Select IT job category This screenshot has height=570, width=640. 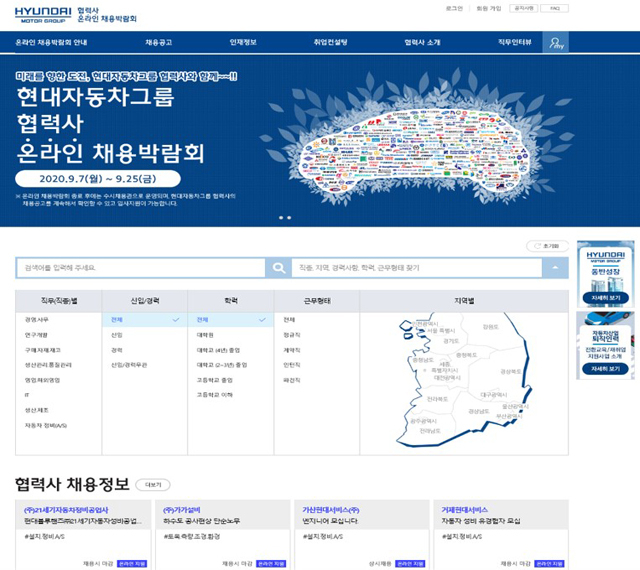click(27, 395)
